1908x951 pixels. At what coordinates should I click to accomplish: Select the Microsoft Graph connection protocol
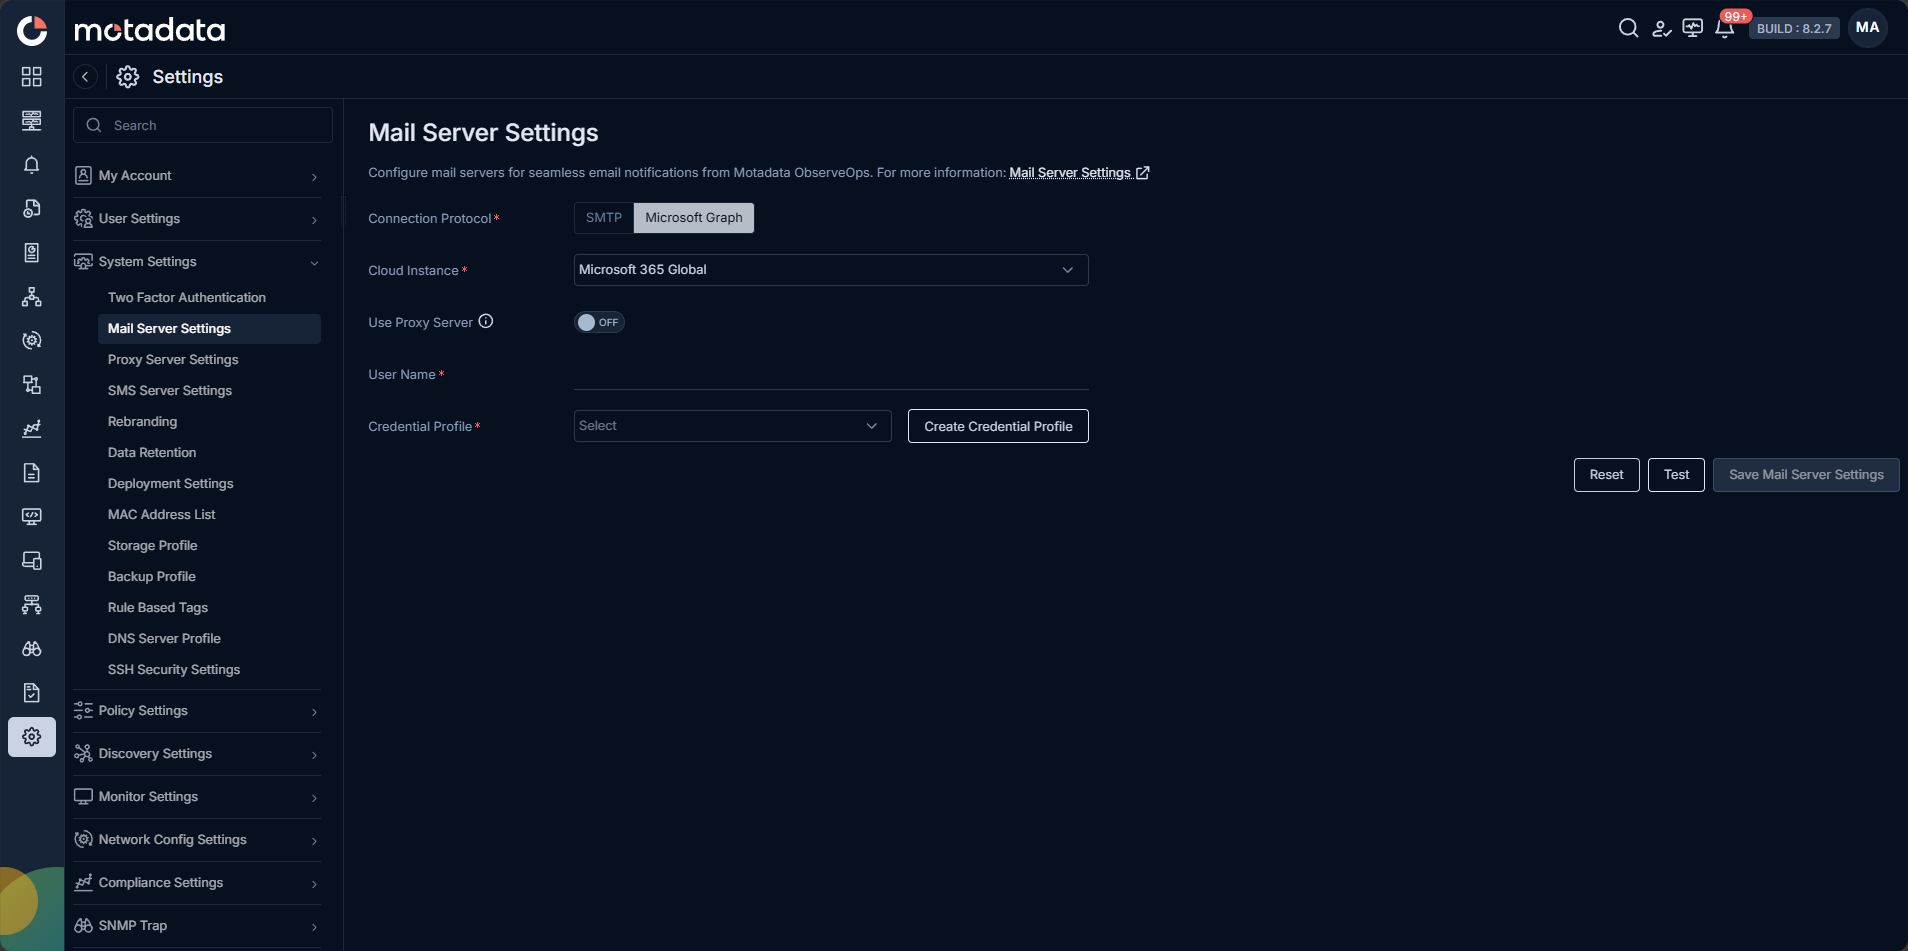point(694,218)
